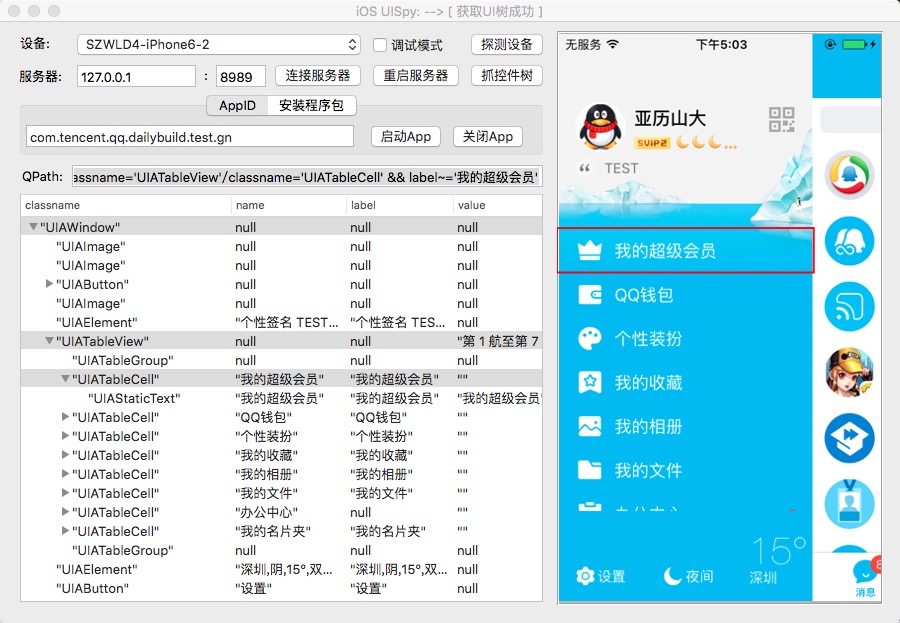Click the 探测设备 button
Screen dimensions: 900x623
click(x=507, y=45)
